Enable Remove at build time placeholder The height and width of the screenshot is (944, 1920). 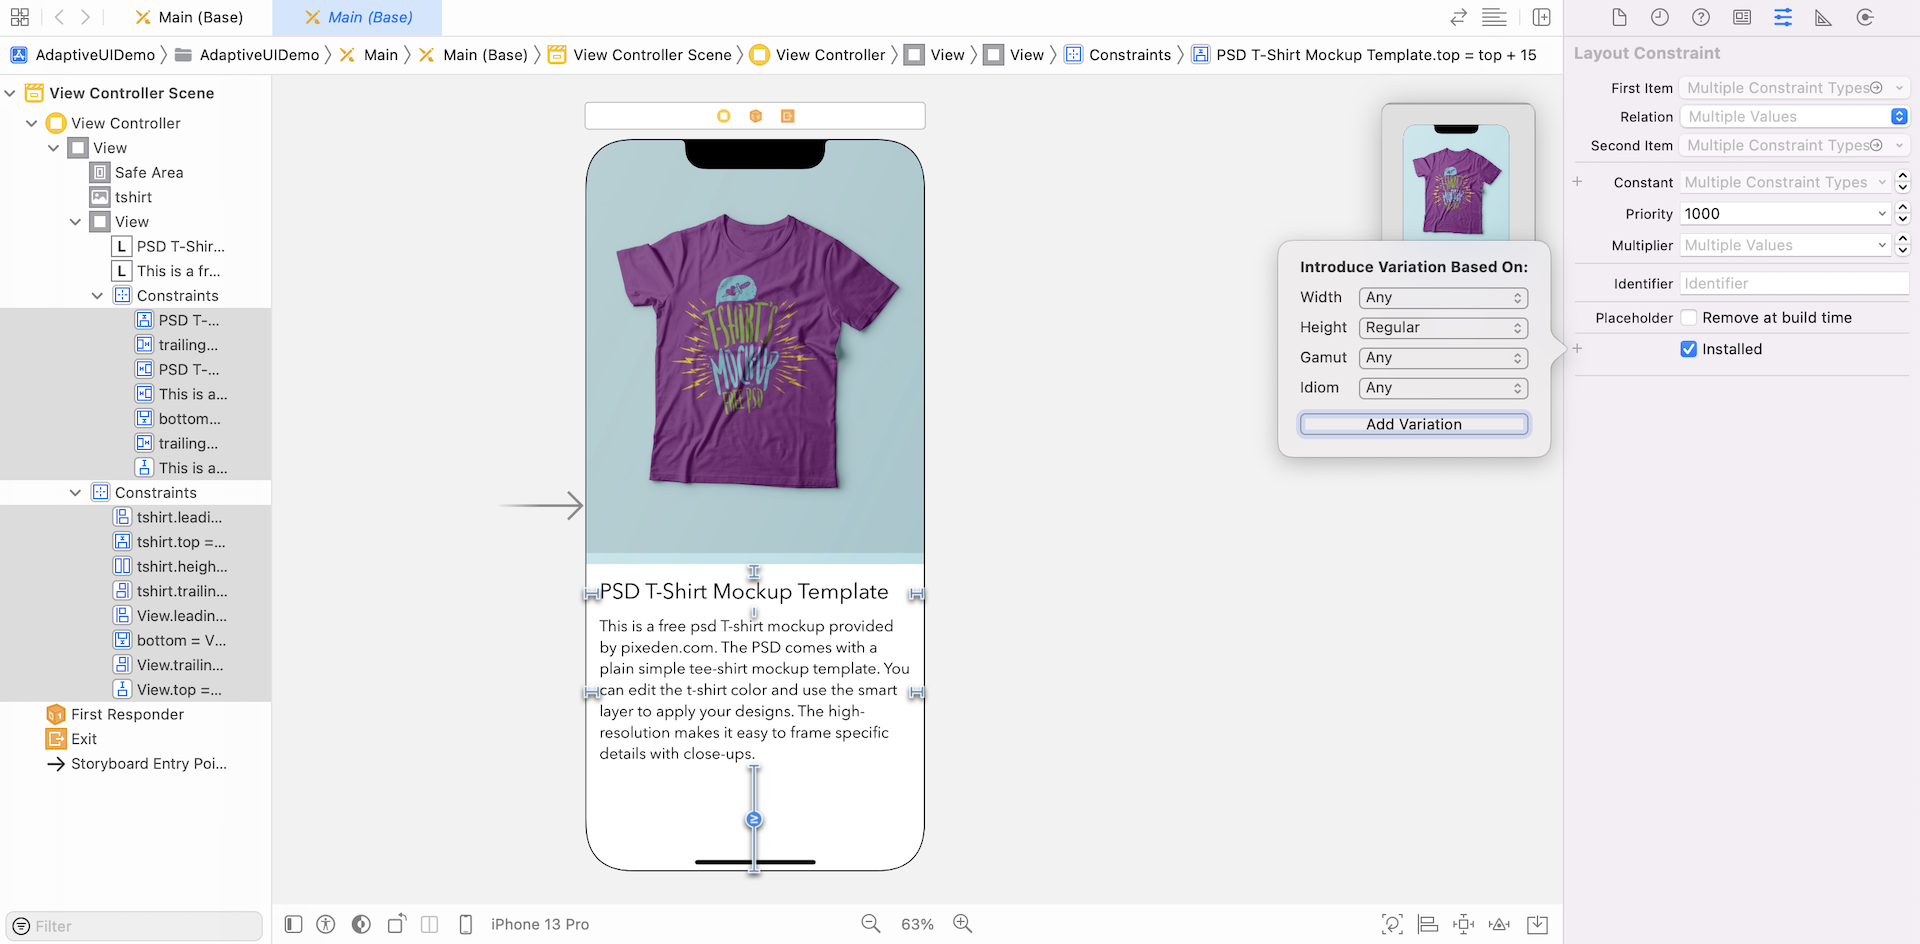[x=1689, y=318]
